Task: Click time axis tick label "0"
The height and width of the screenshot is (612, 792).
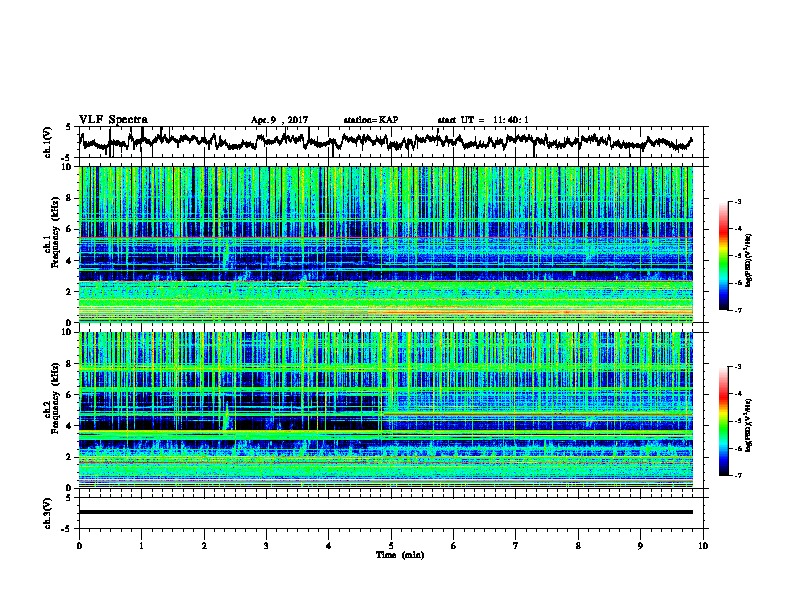Action: point(79,546)
